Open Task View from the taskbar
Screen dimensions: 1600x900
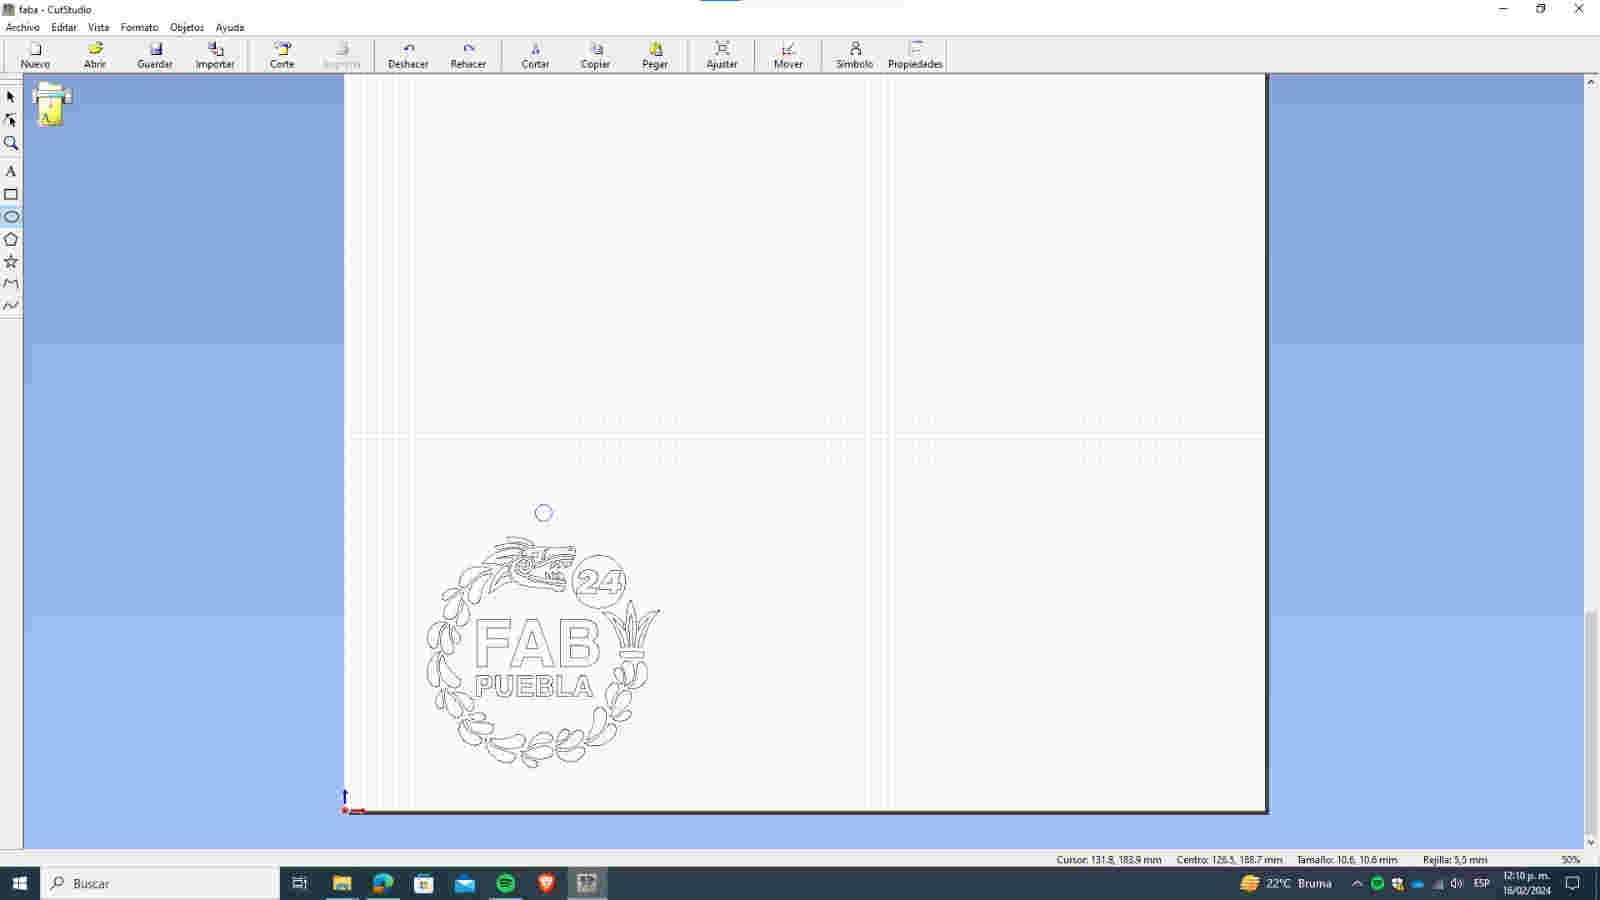coord(299,883)
